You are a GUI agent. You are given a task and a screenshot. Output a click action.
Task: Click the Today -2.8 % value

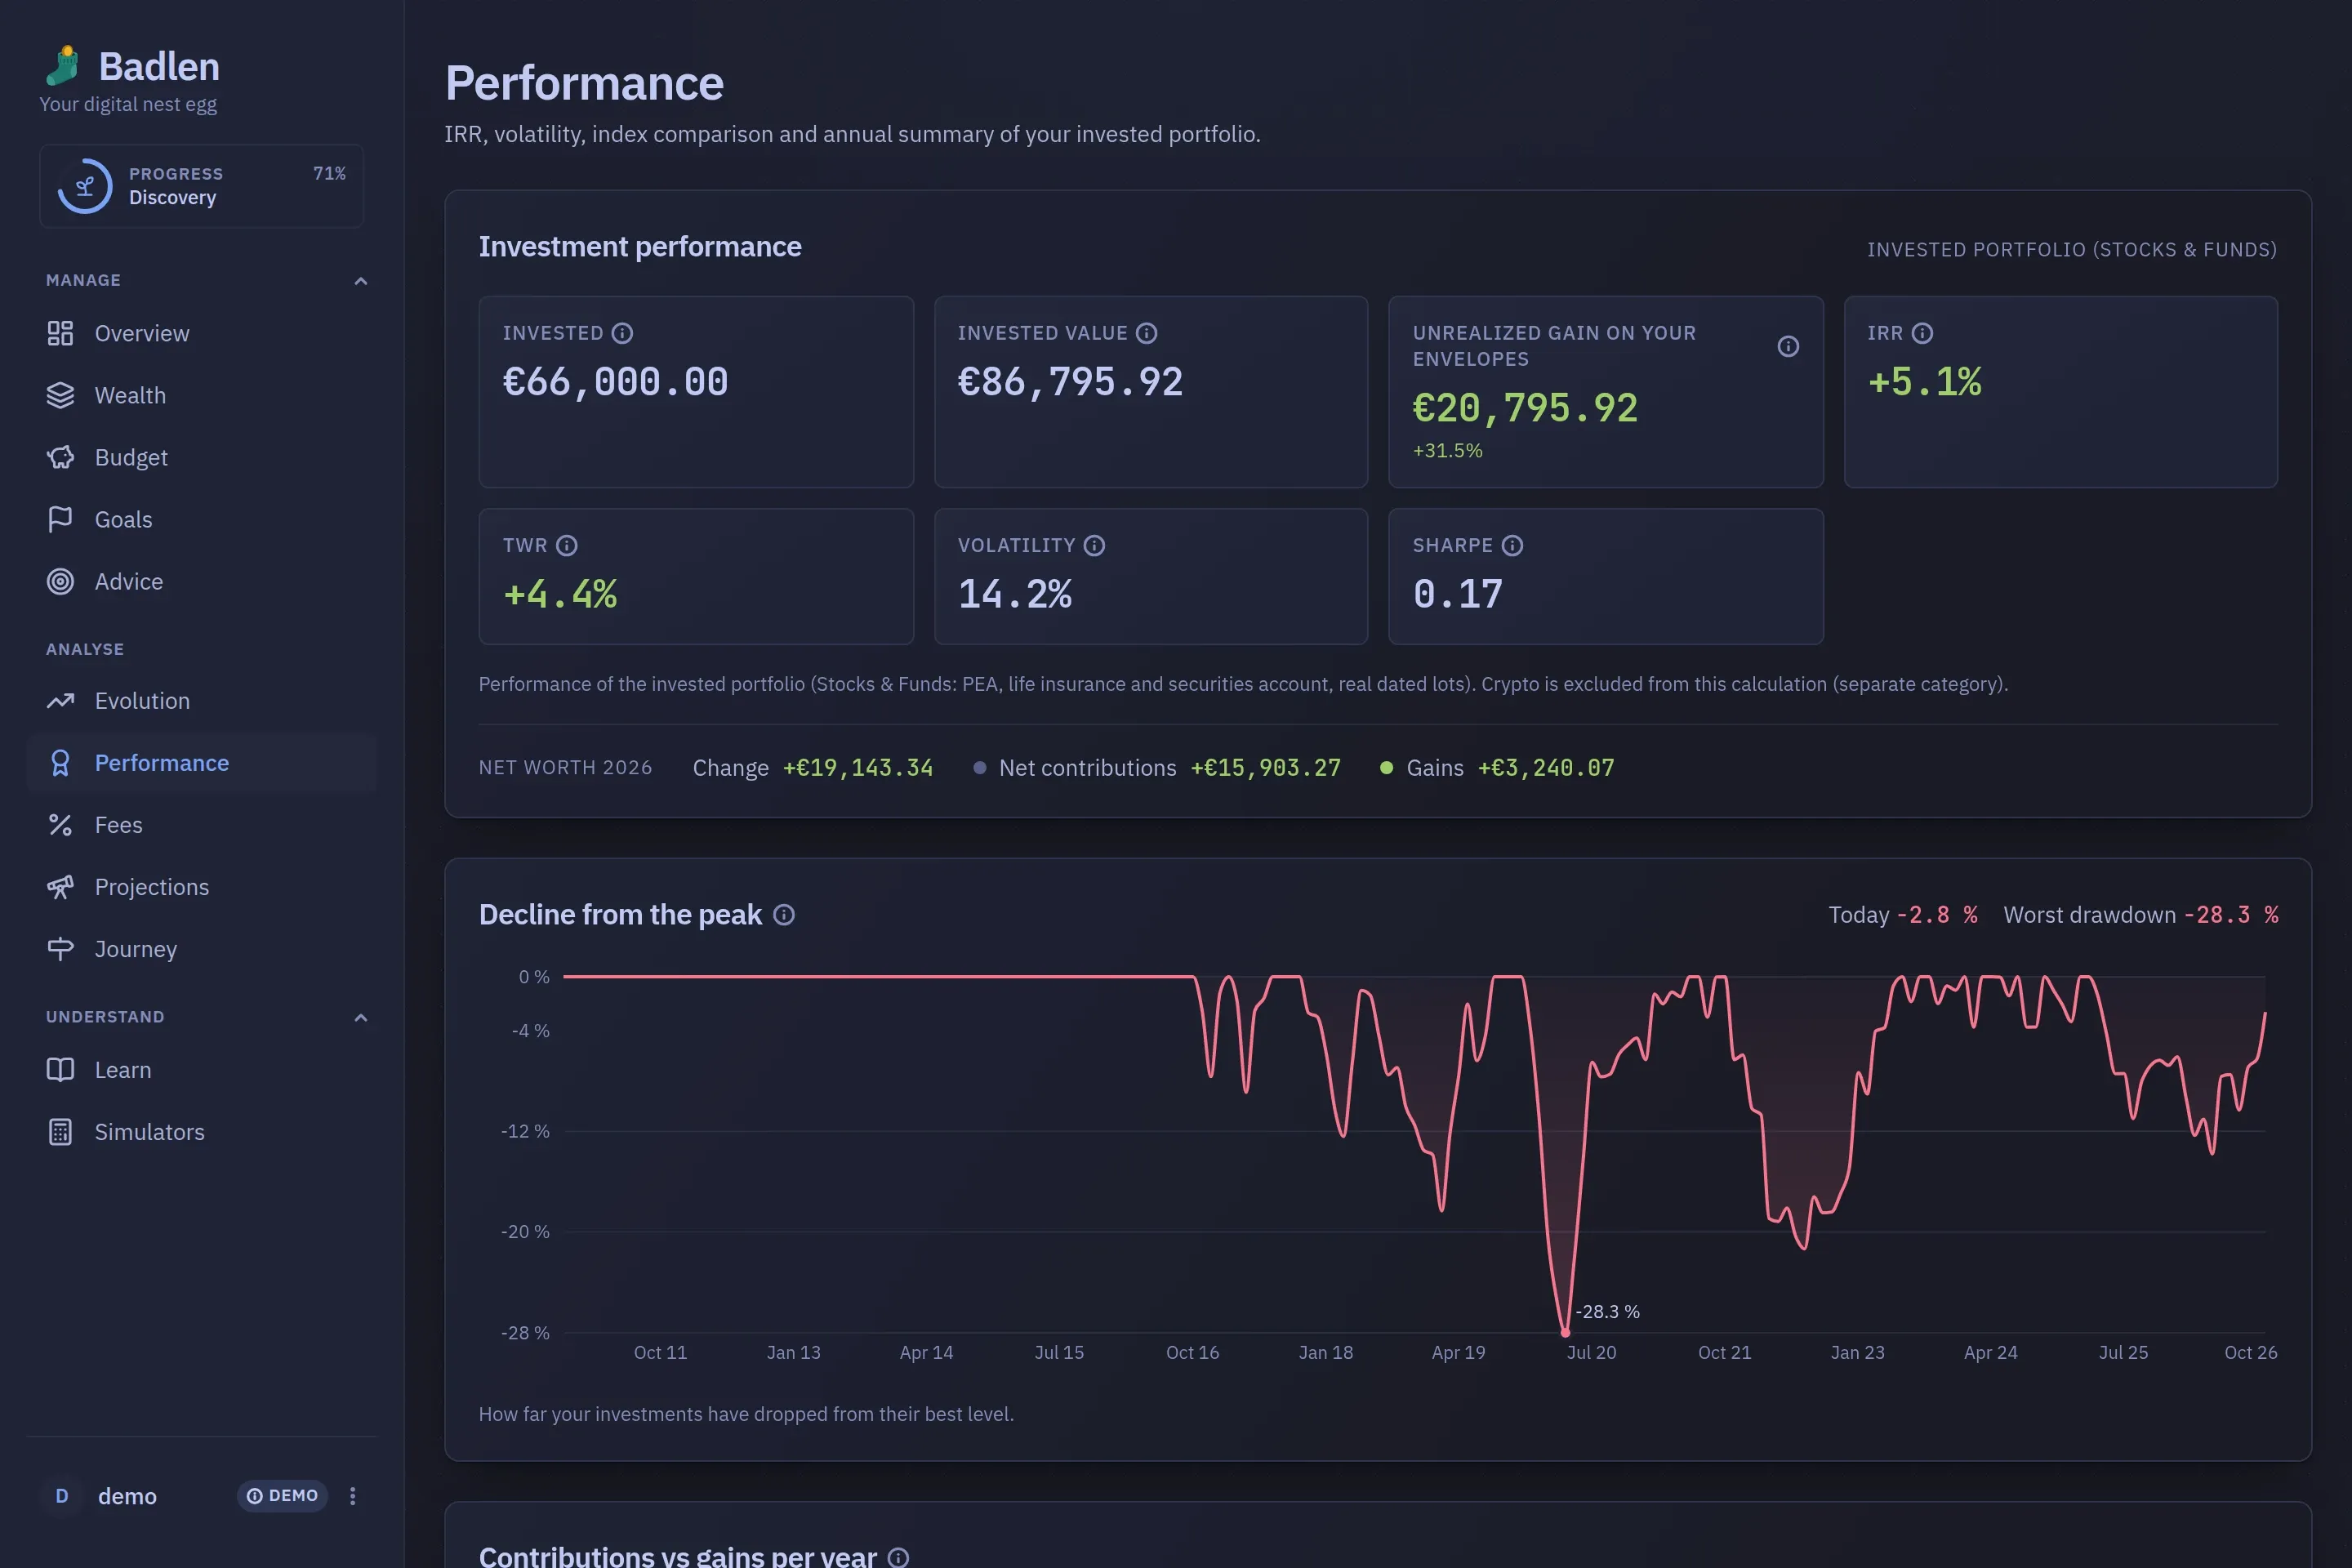pos(1937,915)
